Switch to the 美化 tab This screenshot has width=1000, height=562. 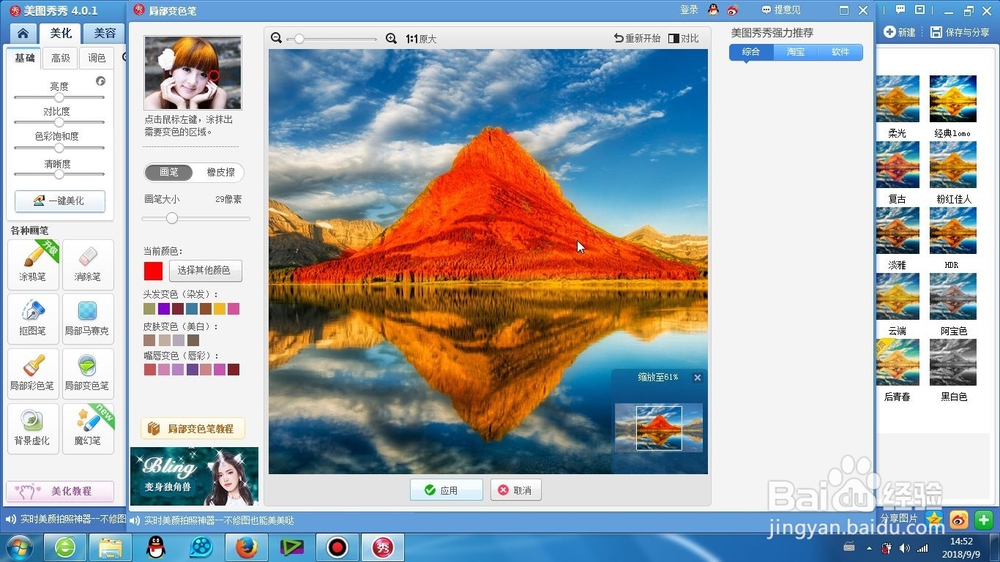coord(61,33)
